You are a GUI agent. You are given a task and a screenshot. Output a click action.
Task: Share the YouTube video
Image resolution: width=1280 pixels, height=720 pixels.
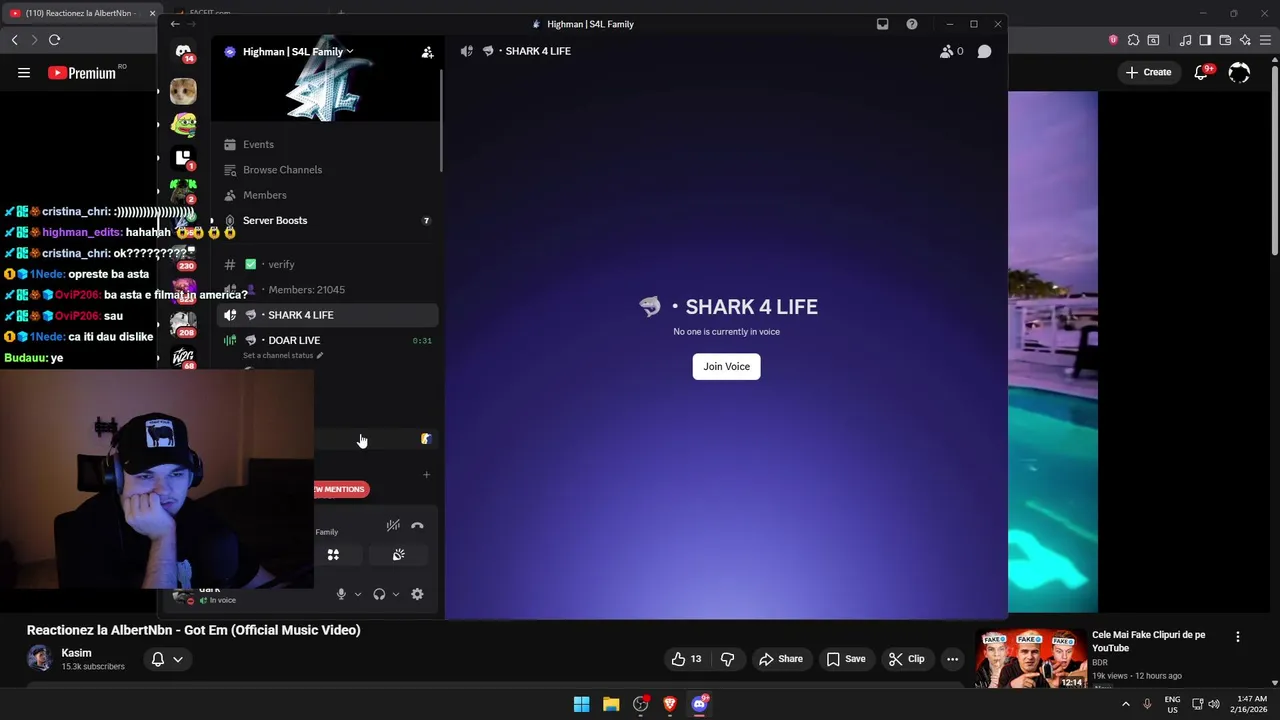780,659
